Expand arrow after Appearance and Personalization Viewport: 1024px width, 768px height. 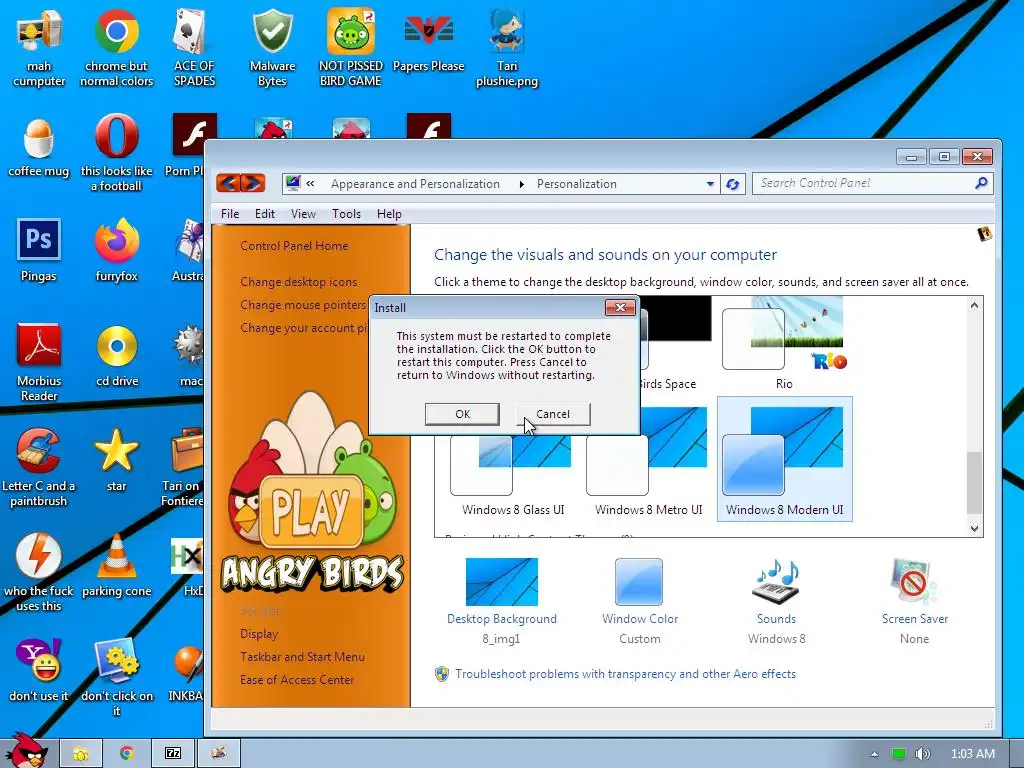coord(521,184)
